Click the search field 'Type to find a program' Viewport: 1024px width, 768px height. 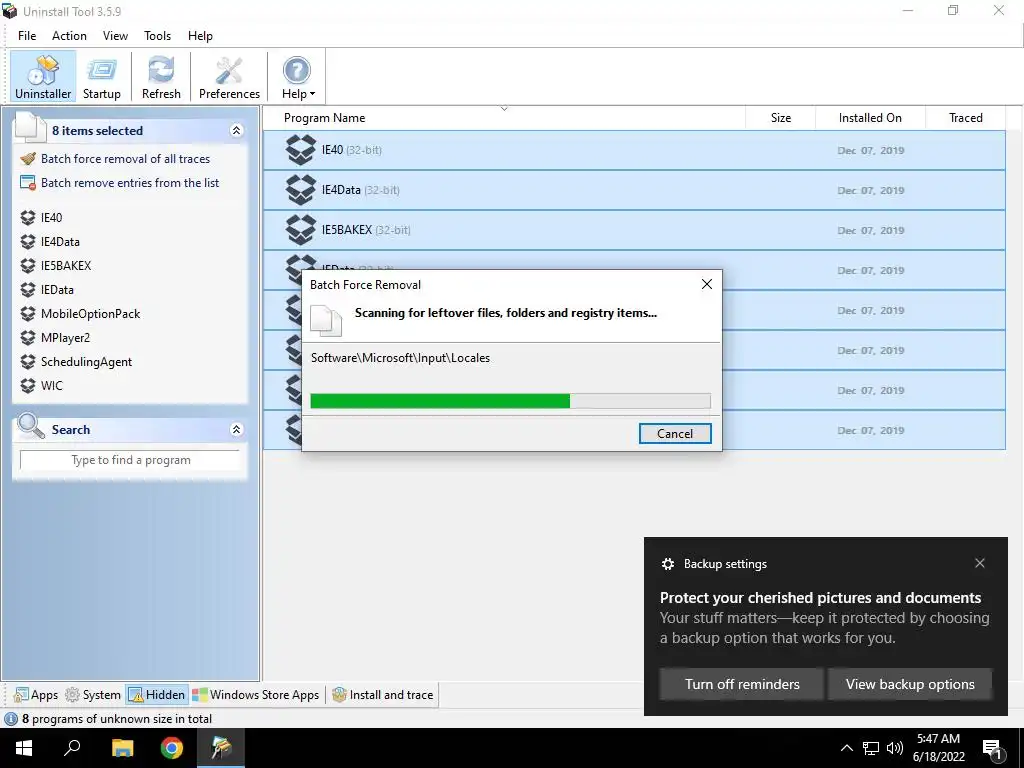click(130, 460)
